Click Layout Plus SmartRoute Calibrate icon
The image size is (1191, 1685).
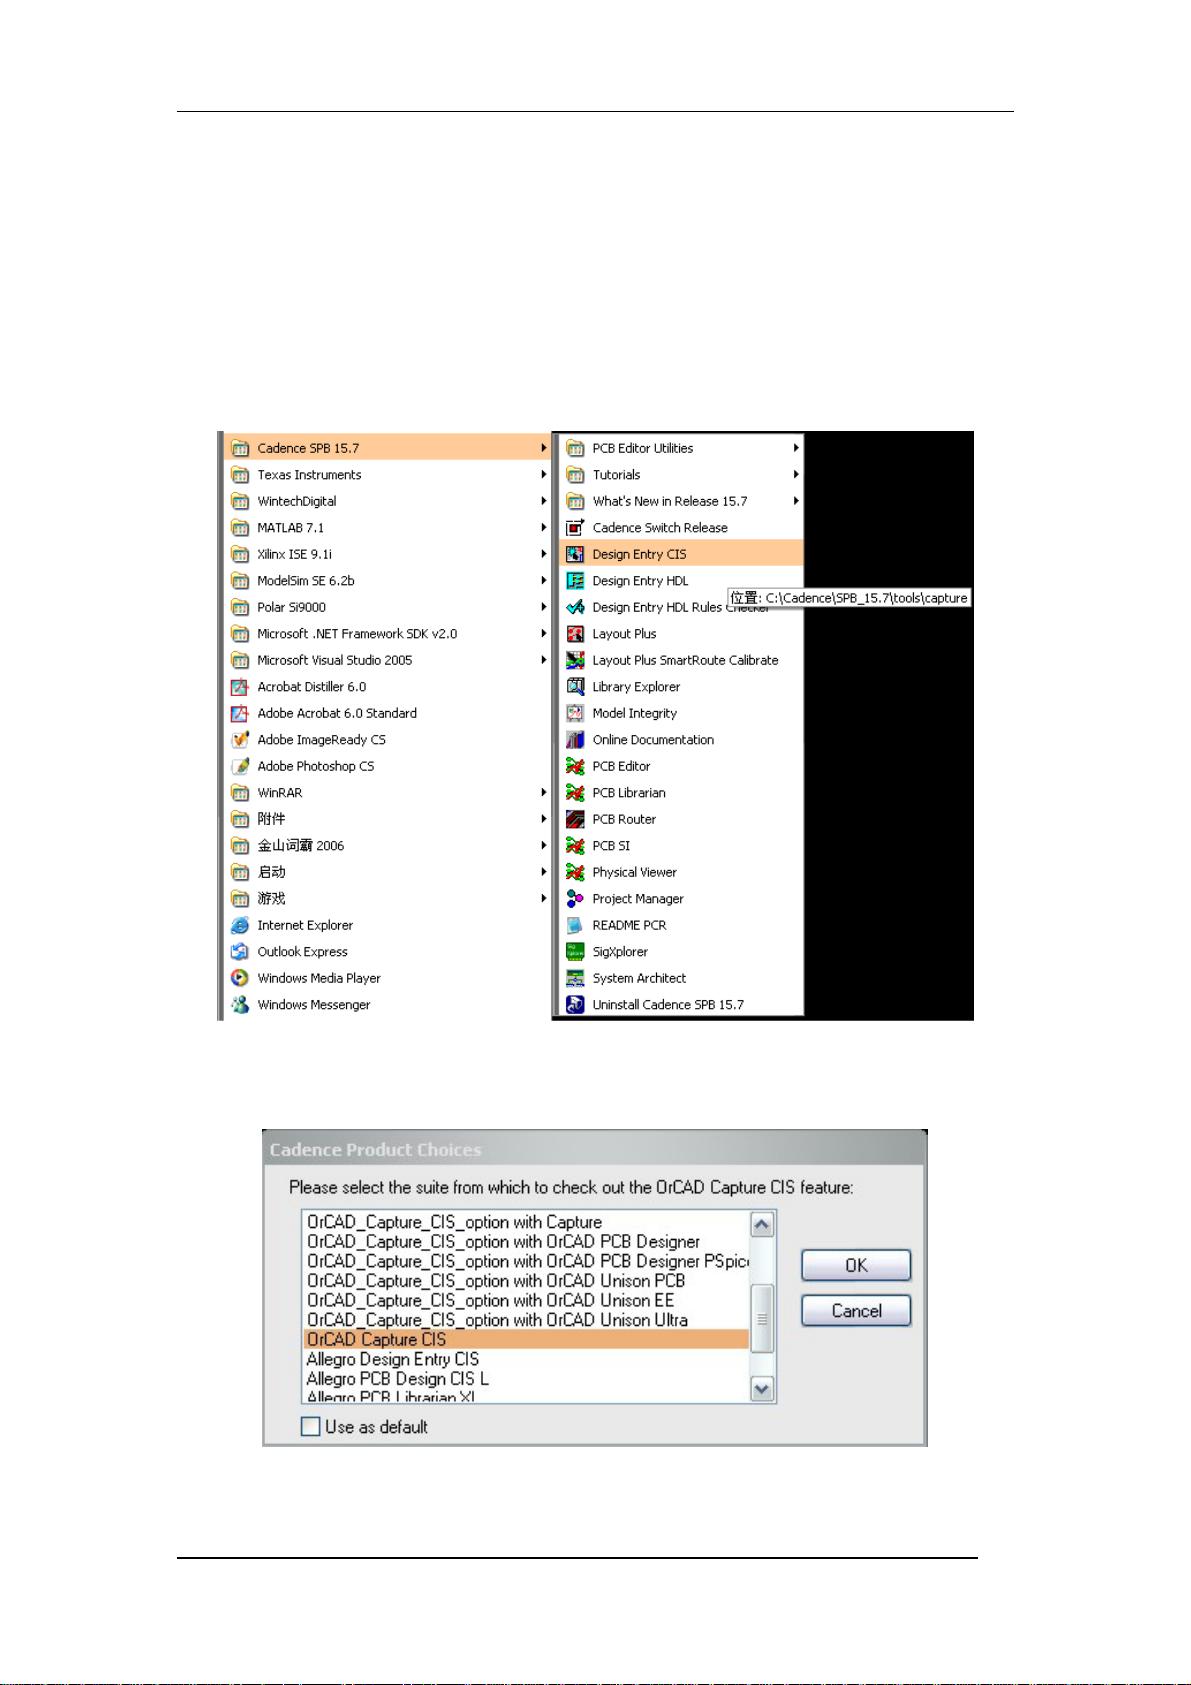pyautogui.click(x=575, y=660)
